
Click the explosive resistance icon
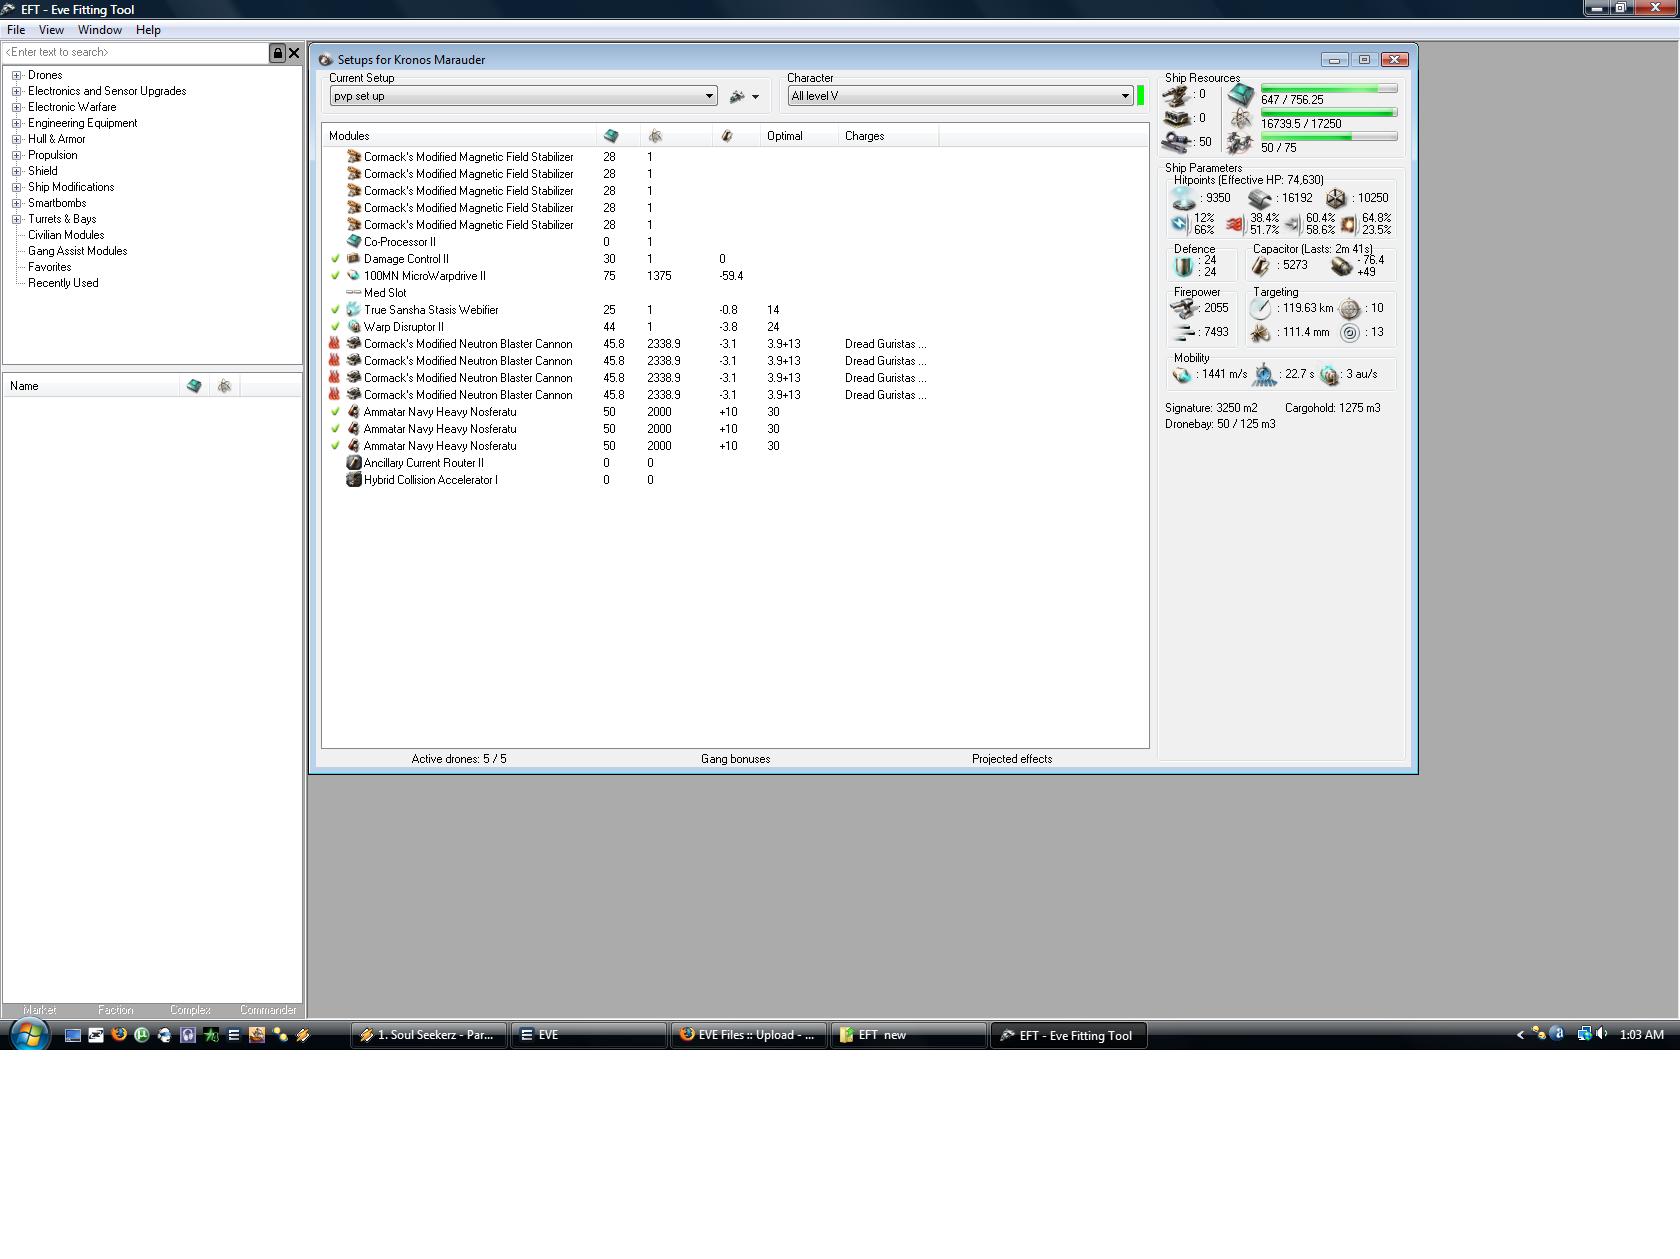[x=1348, y=224]
